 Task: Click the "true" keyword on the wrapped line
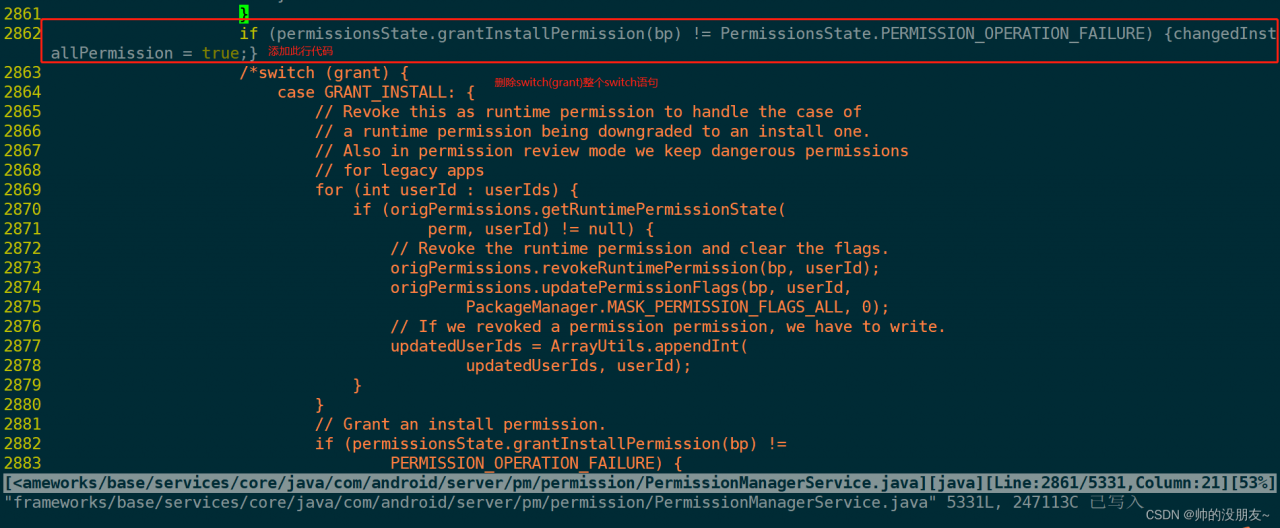point(220,53)
